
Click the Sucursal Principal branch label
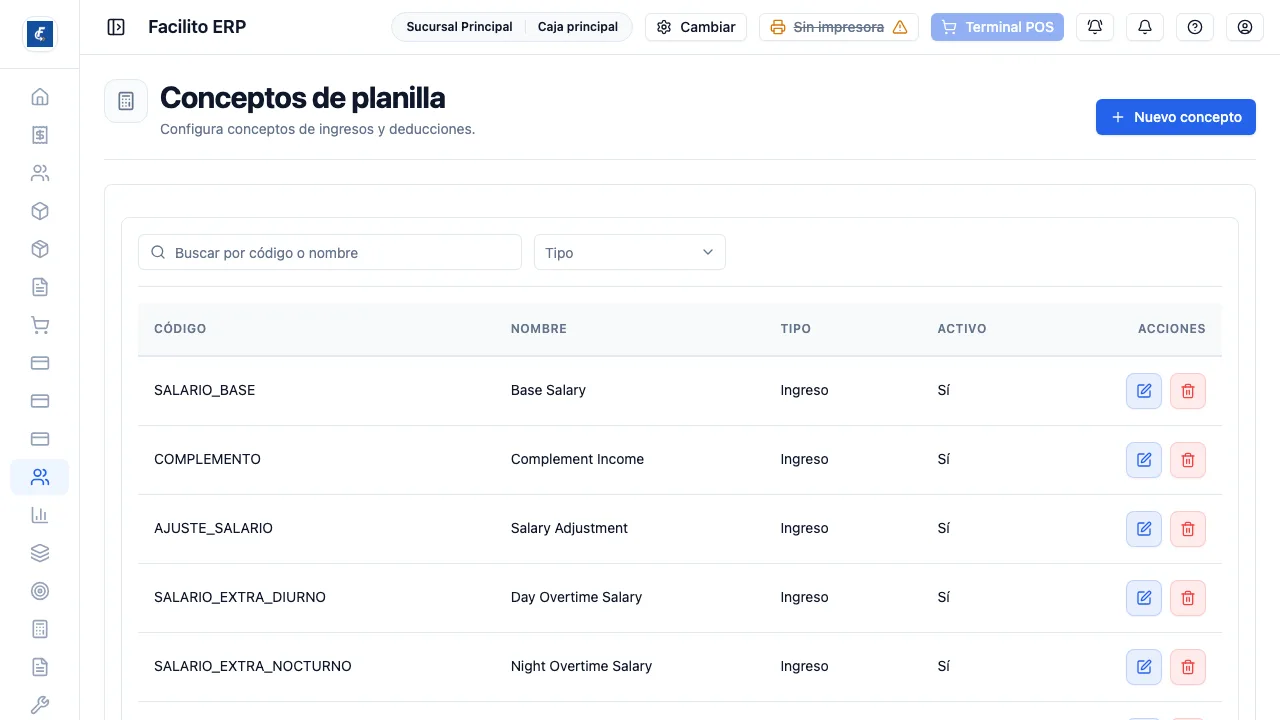click(459, 27)
